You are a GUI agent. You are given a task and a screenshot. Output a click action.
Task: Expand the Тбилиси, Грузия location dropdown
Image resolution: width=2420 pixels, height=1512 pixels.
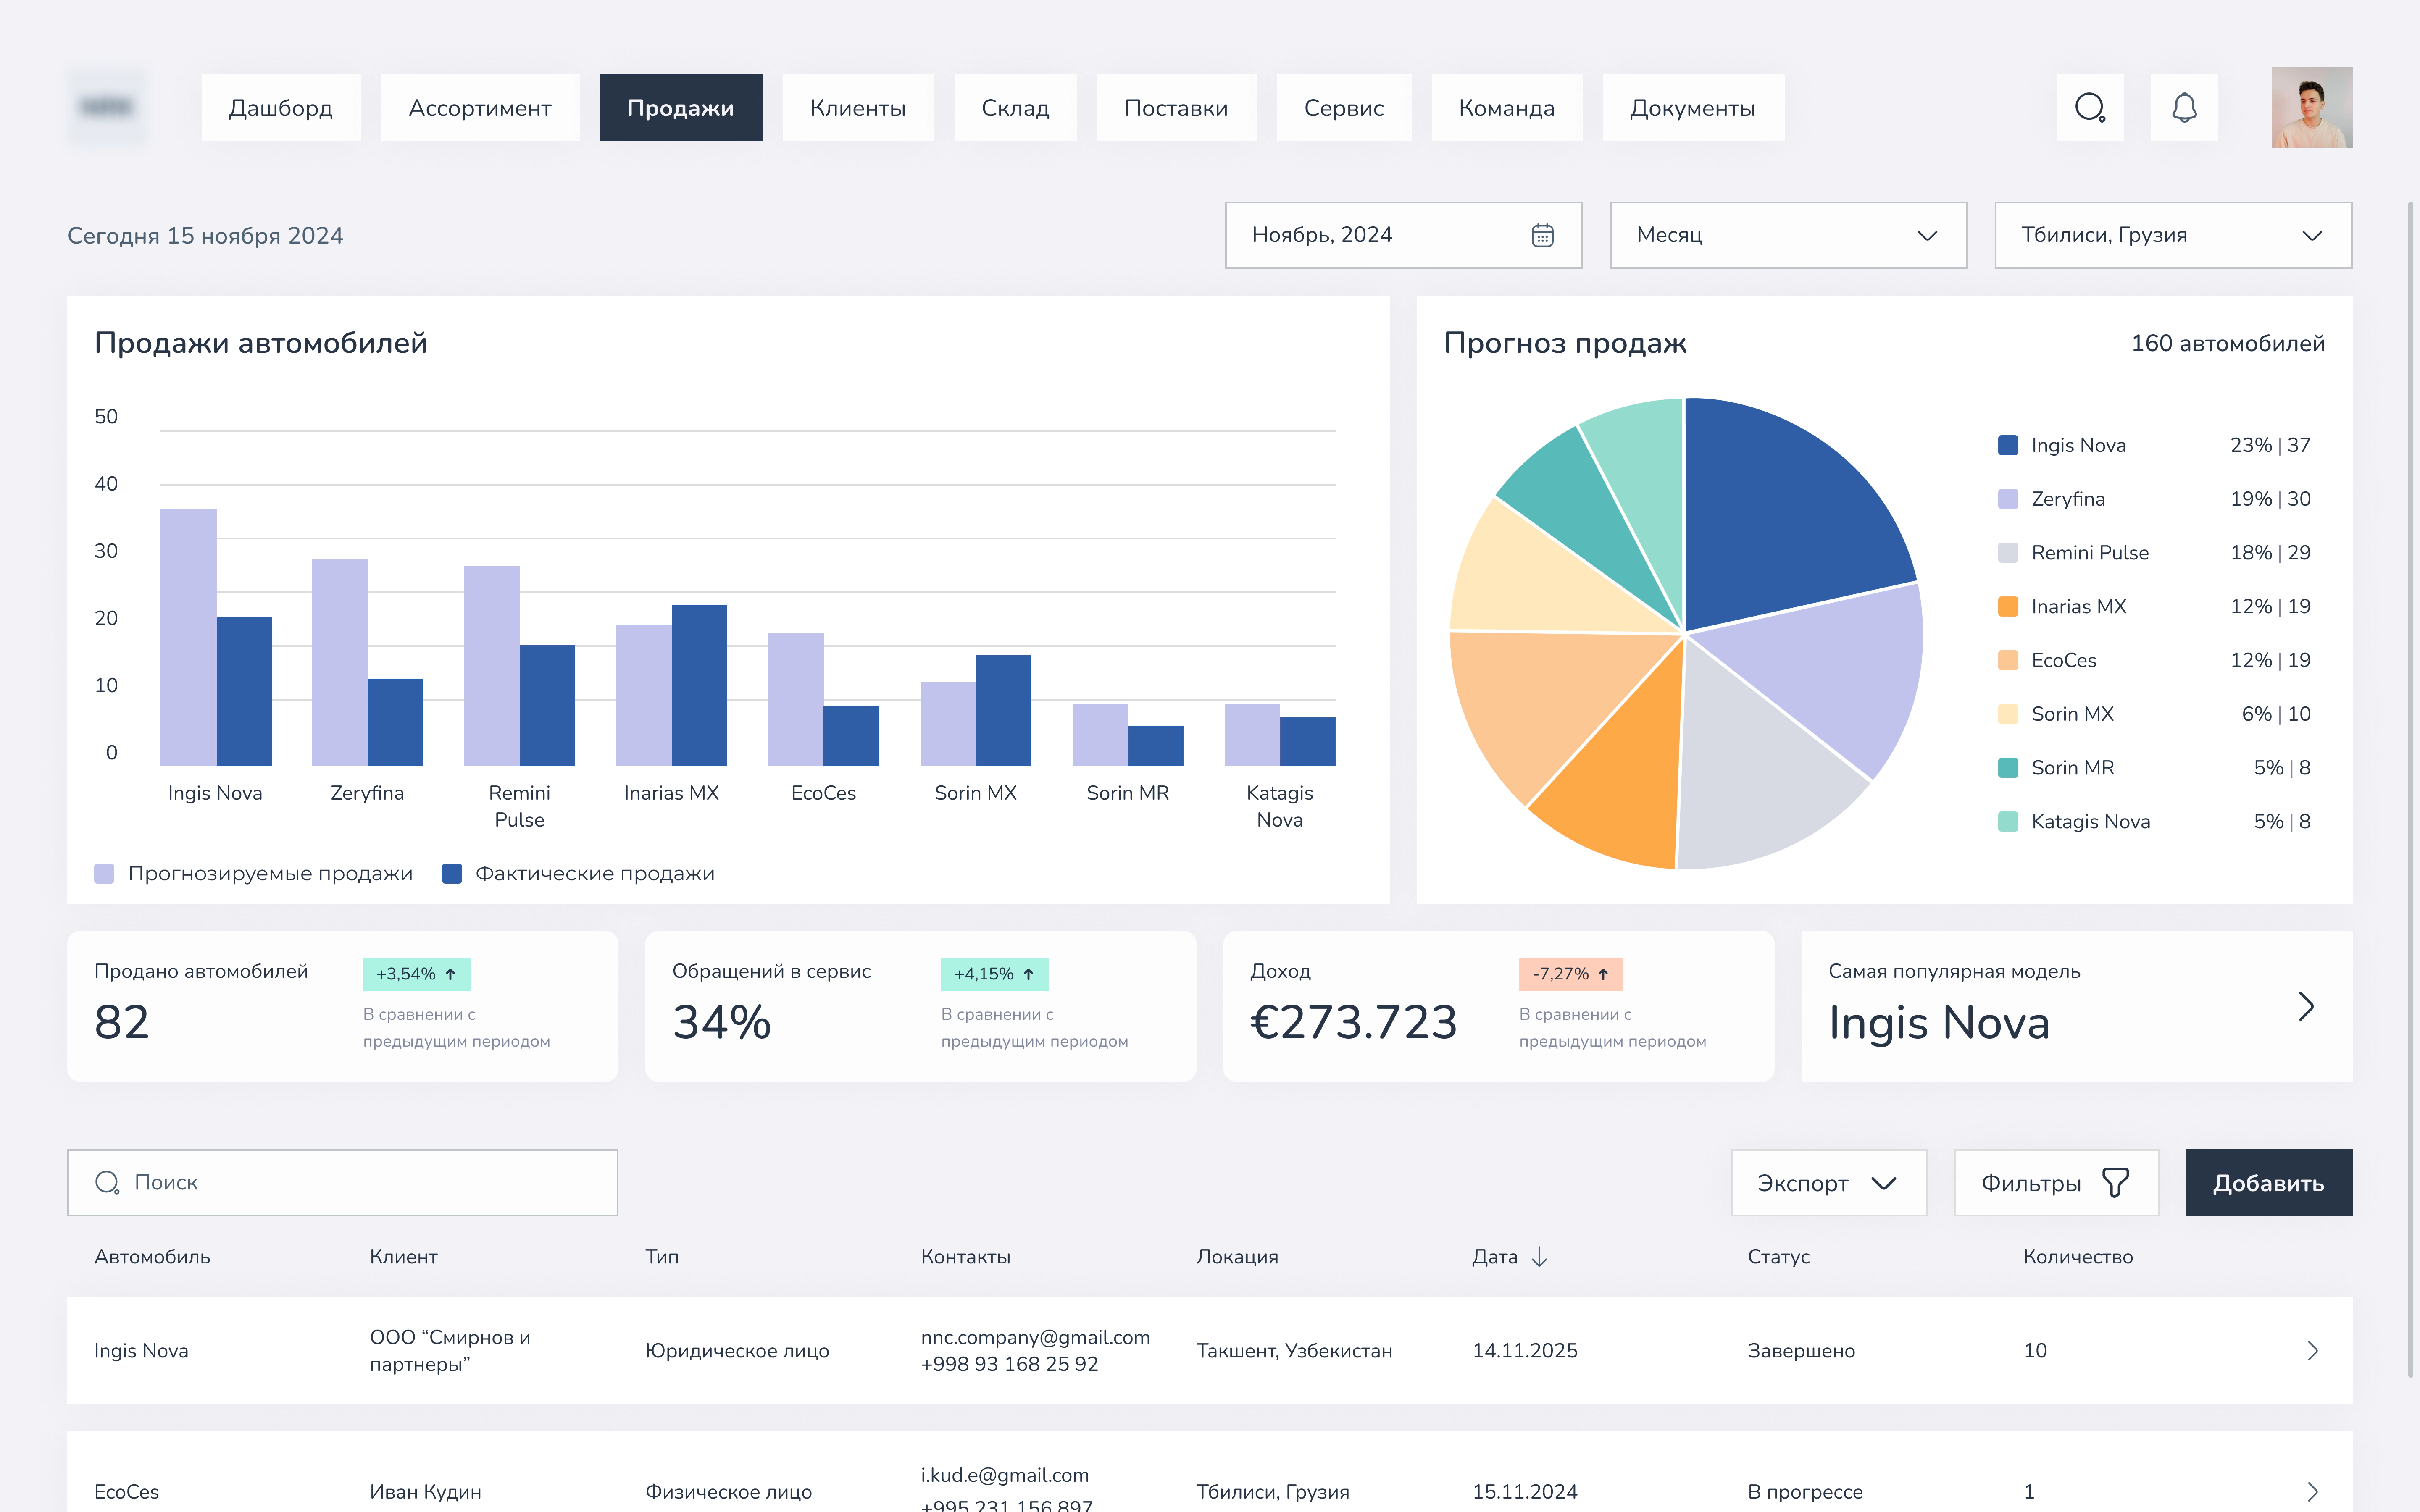(2172, 235)
